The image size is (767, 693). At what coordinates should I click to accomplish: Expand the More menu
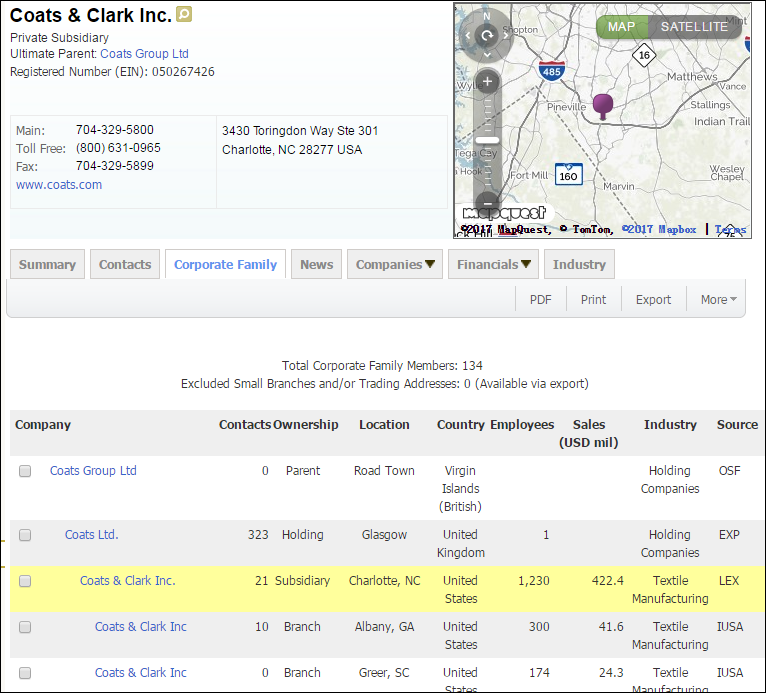coord(718,299)
